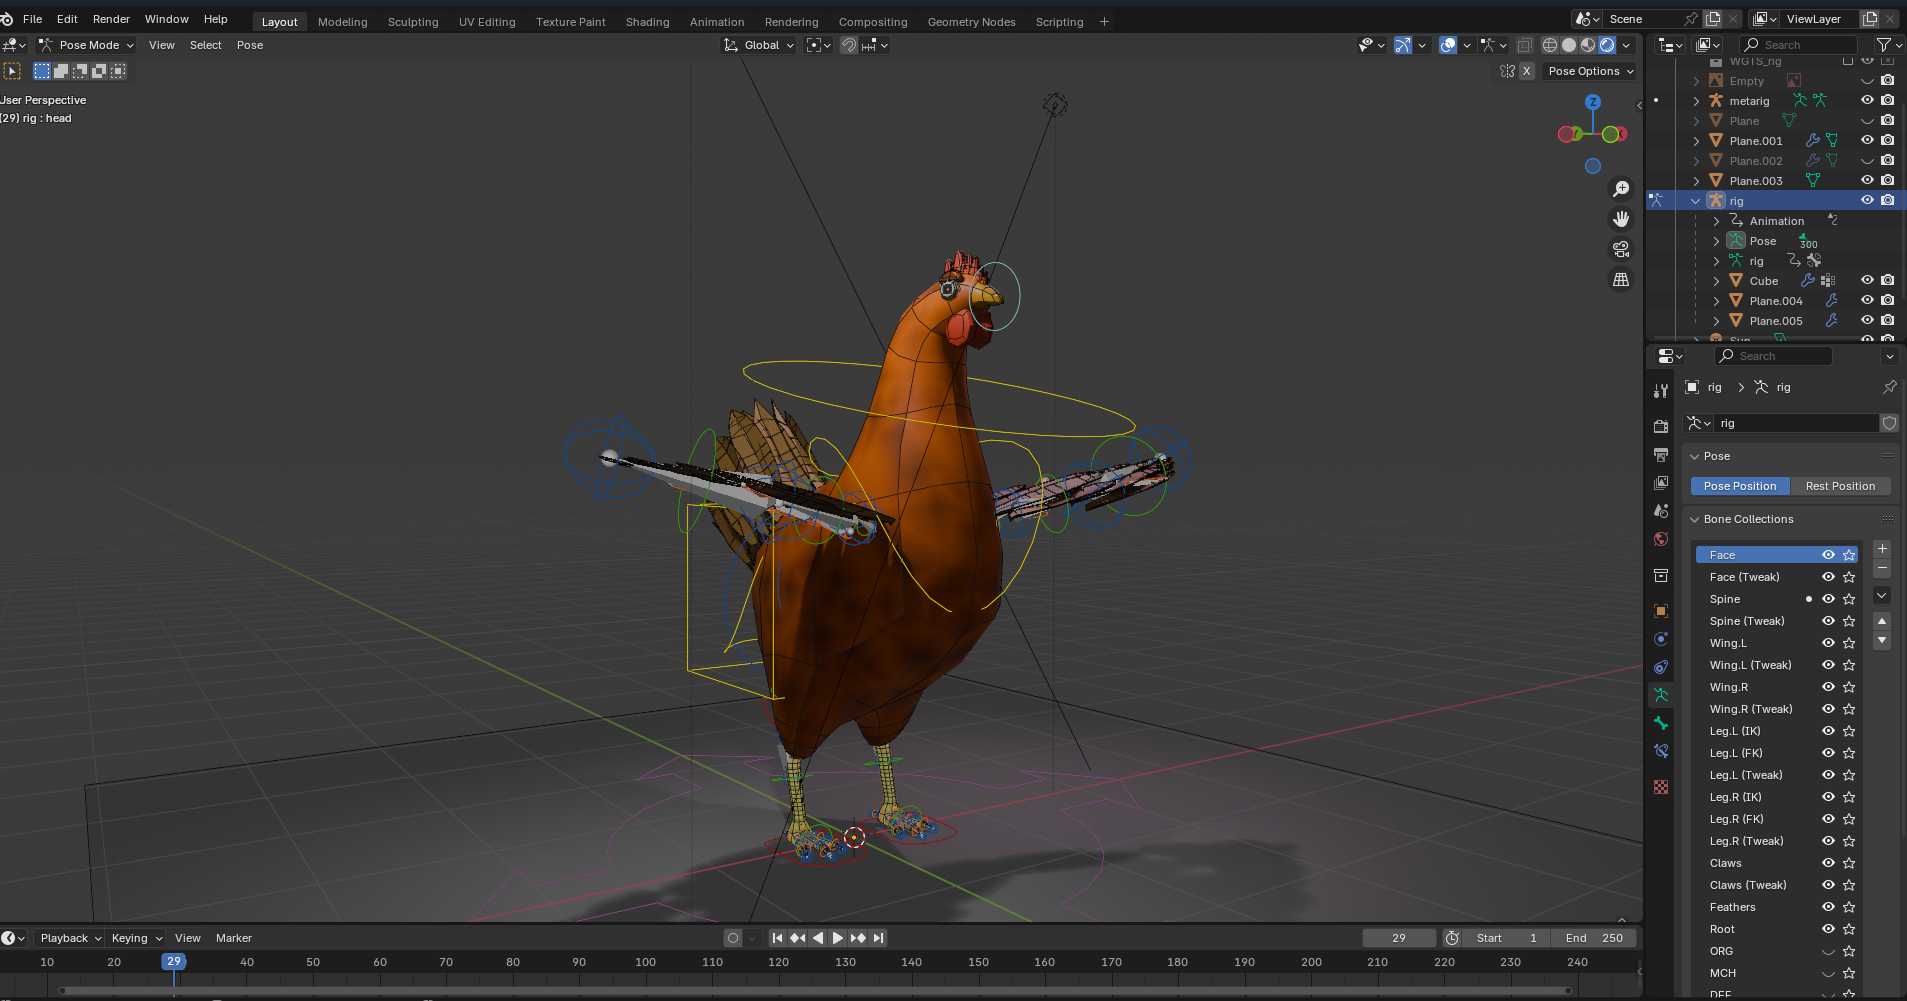
Task: Select material preview shading mode
Action: 1588,45
